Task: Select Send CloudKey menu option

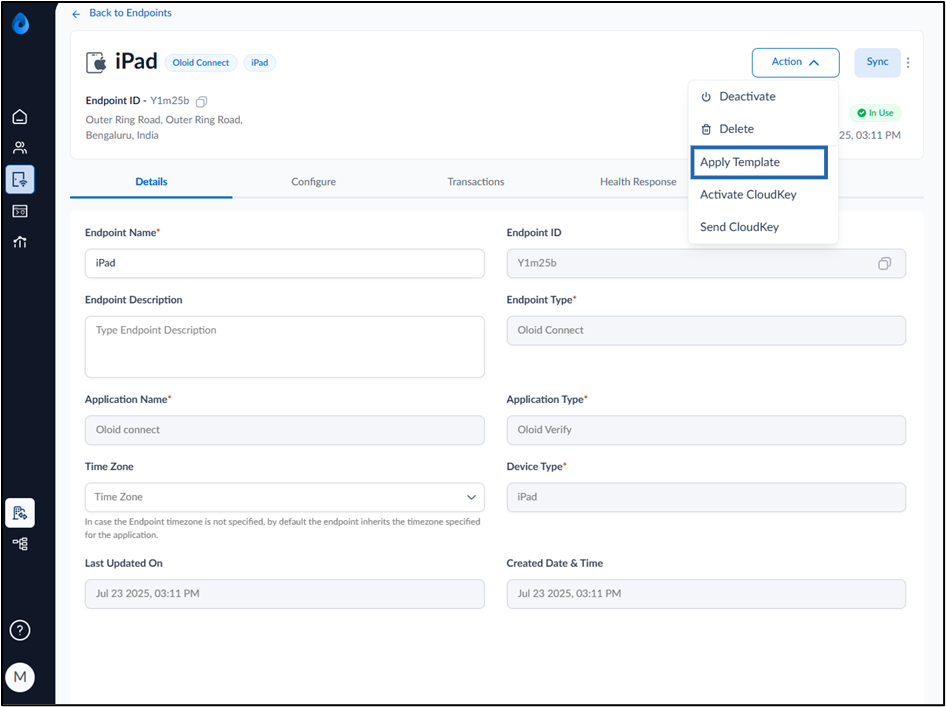Action: pos(763,227)
